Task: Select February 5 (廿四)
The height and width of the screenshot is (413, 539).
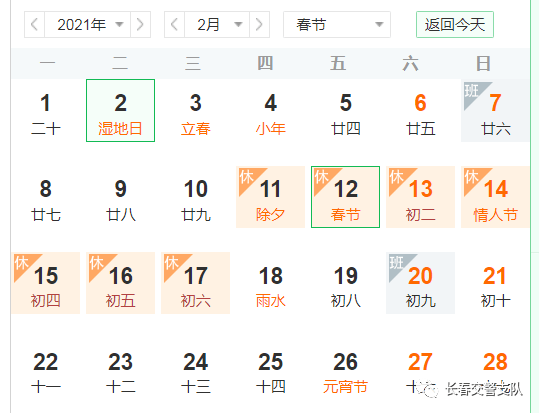Action: click(x=345, y=110)
